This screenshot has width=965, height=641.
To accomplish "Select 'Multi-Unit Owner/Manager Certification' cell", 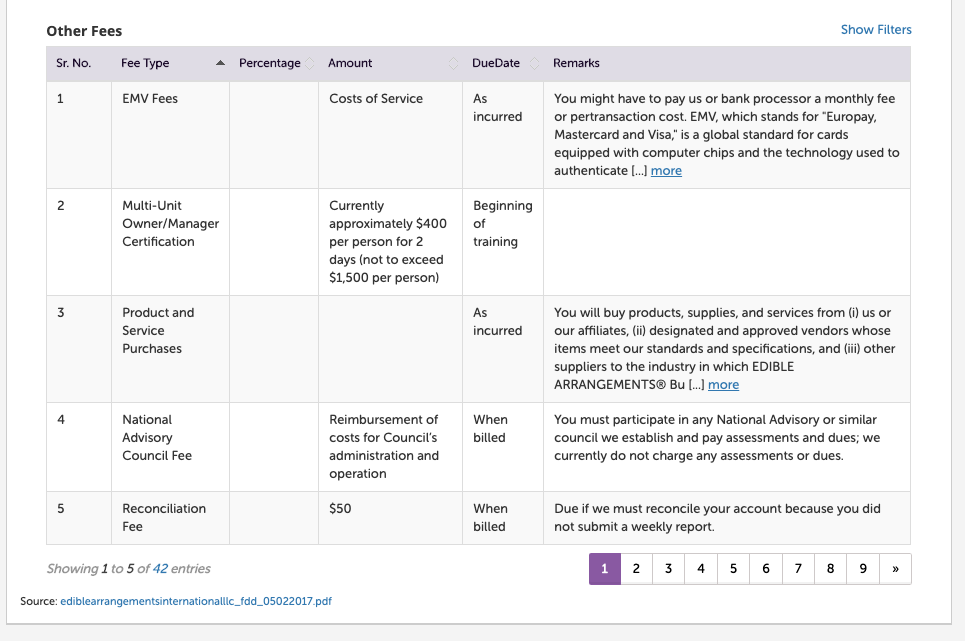I will 170,242.
